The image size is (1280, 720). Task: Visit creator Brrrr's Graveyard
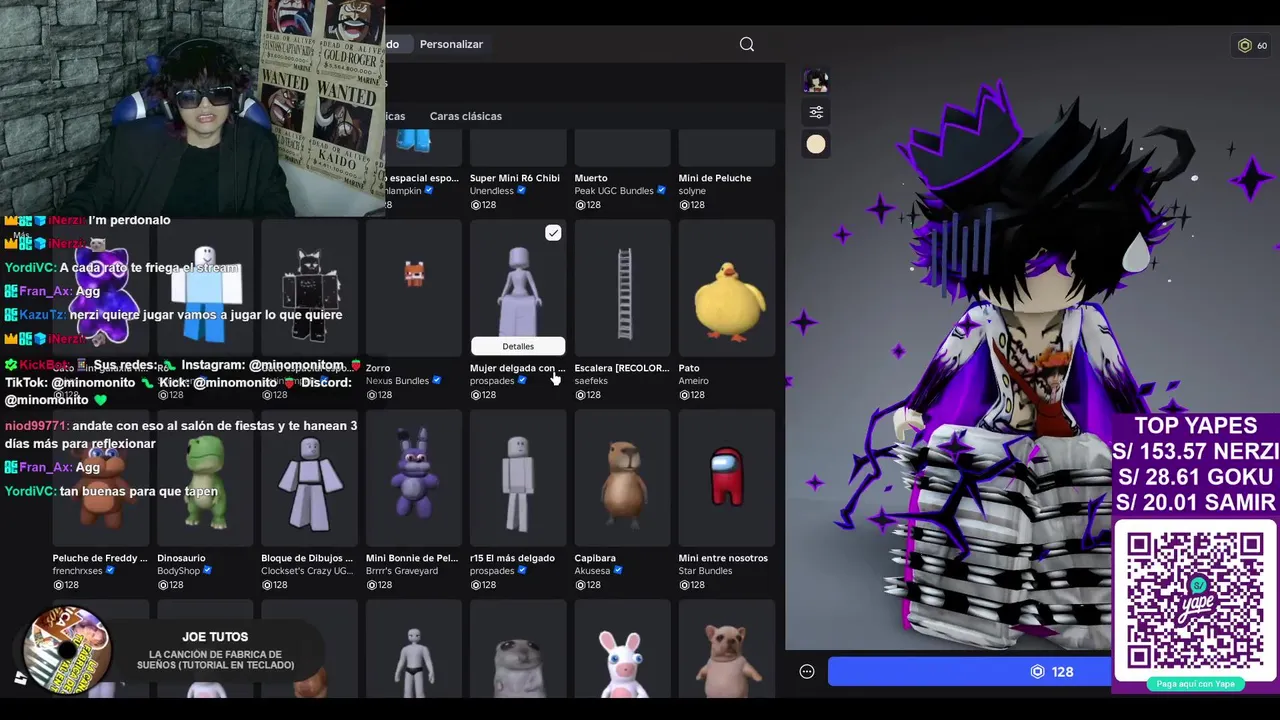point(402,571)
